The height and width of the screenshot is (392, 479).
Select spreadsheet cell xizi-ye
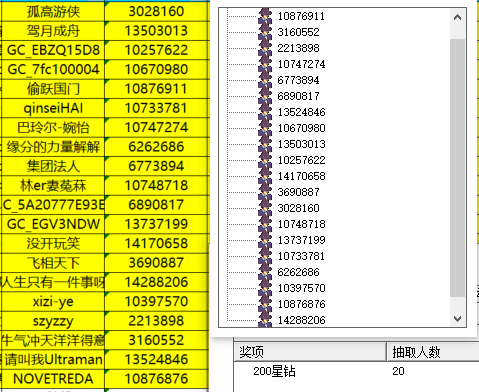click(x=53, y=301)
